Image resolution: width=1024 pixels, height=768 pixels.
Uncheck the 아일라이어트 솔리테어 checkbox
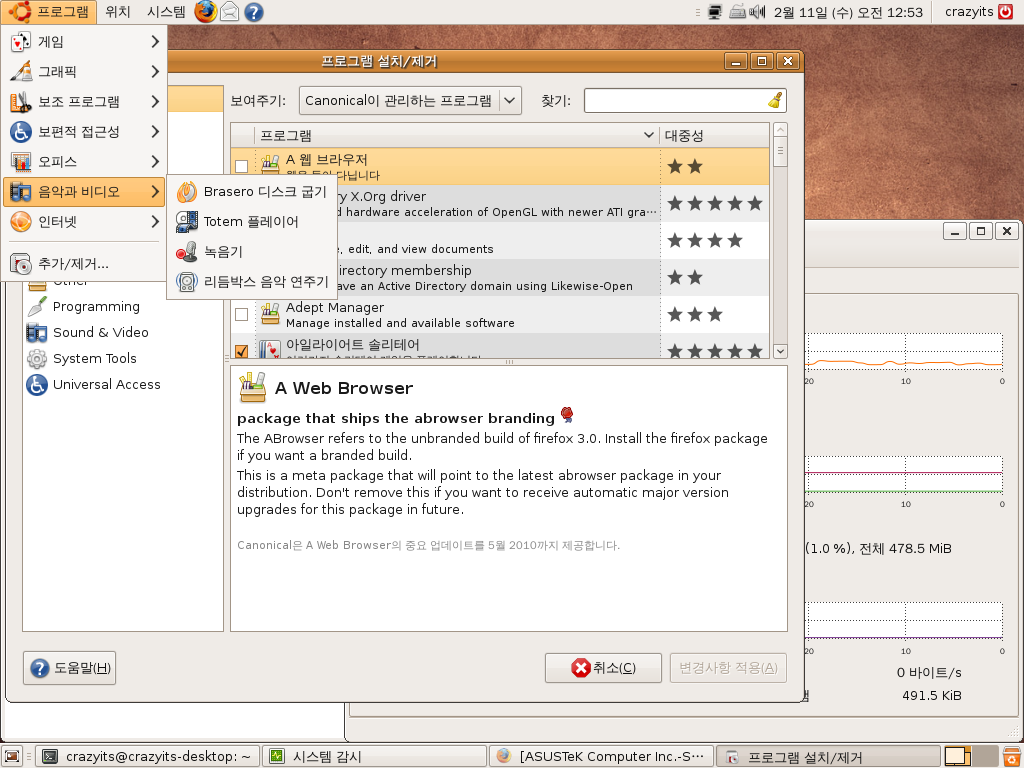pos(242,351)
